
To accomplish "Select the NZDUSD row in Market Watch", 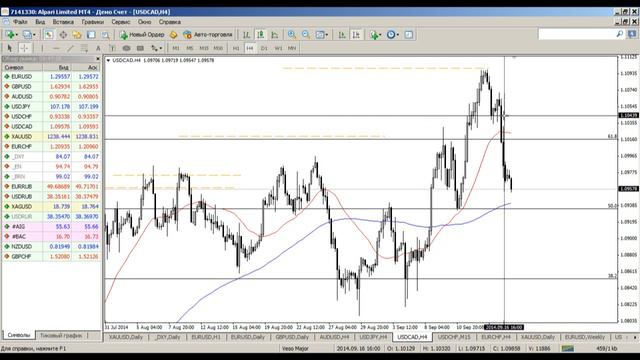I will (51, 247).
